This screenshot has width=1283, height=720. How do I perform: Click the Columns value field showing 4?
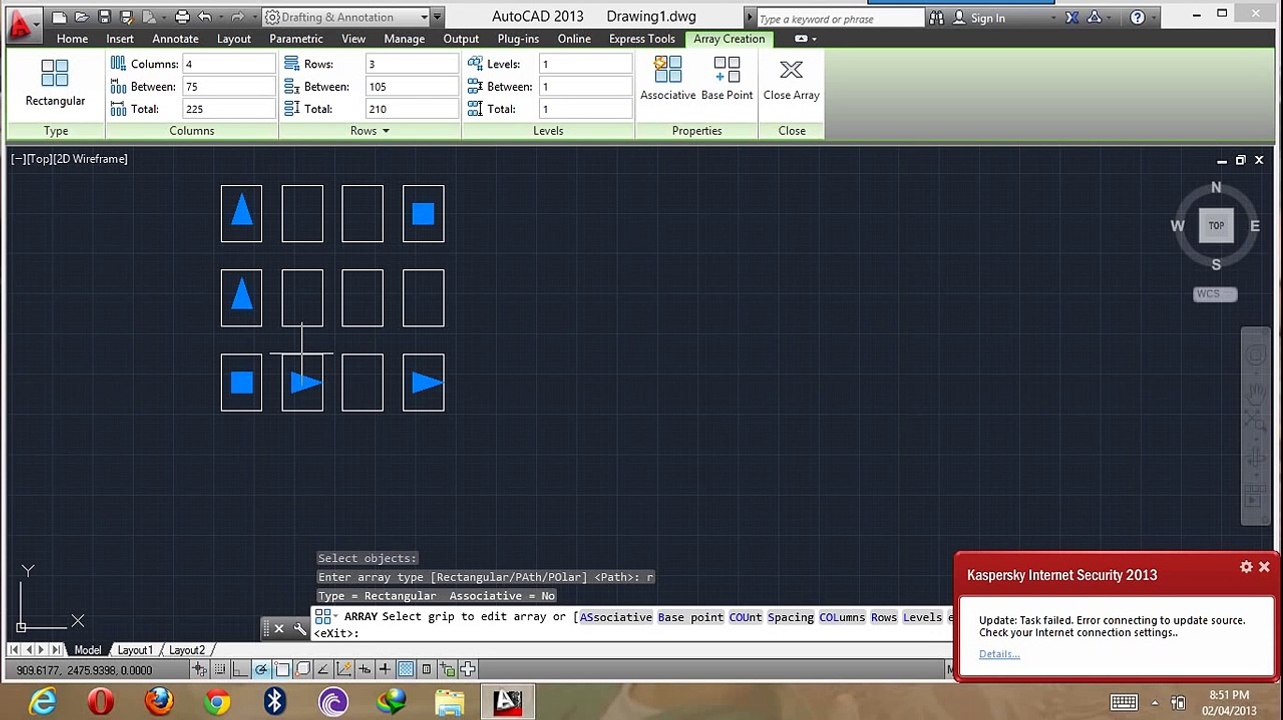[228, 64]
